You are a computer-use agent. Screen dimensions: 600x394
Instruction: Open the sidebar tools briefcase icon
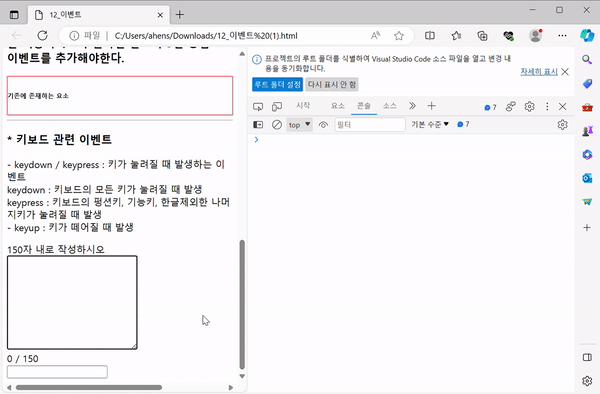(587, 107)
